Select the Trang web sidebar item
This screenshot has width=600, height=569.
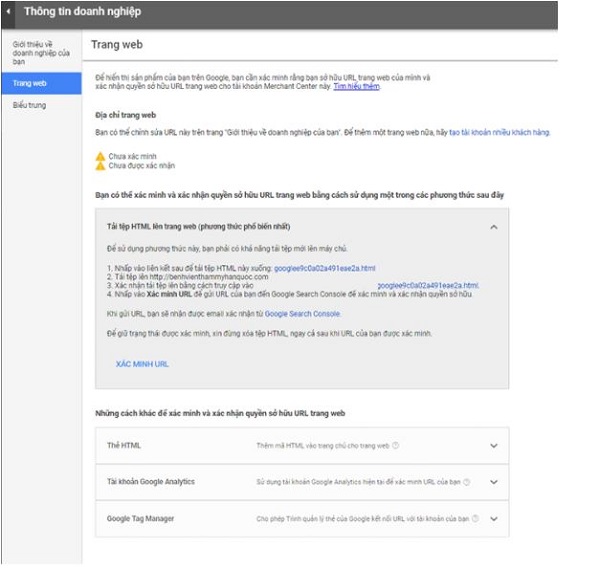point(30,82)
